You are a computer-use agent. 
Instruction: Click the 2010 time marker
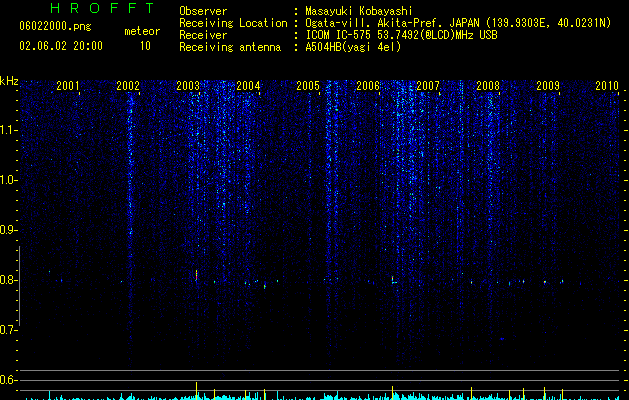point(607,85)
